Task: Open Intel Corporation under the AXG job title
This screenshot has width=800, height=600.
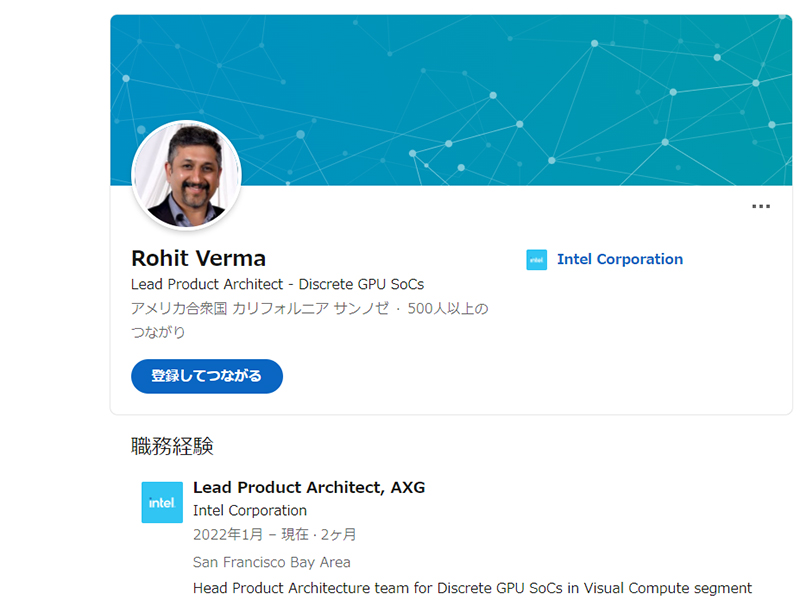Action: pyautogui.click(x=249, y=510)
